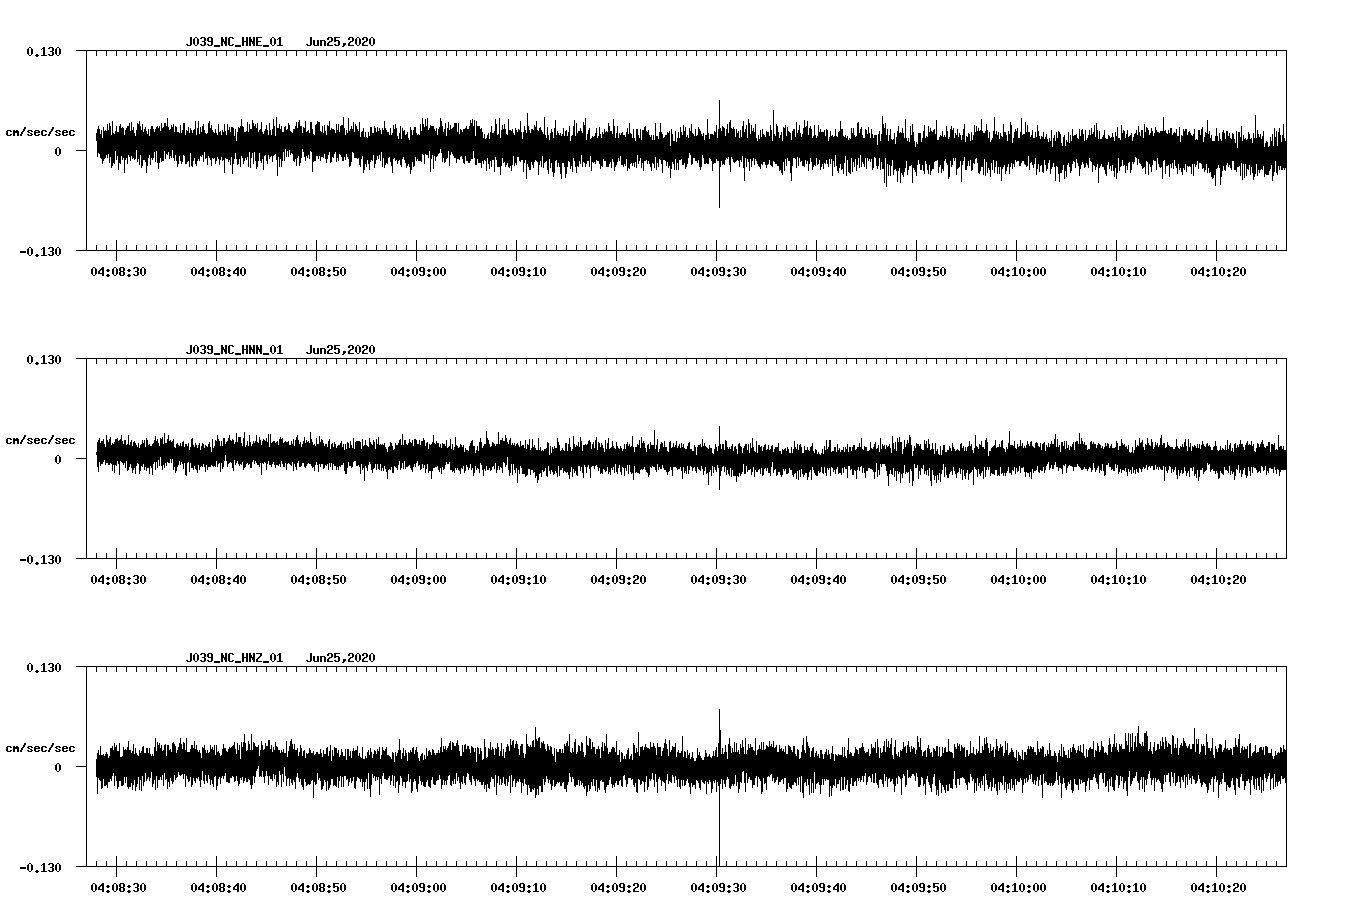Click the 0.130 upper limit on HNN axis
Screen dimensions: 1358x924
click(44, 359)
